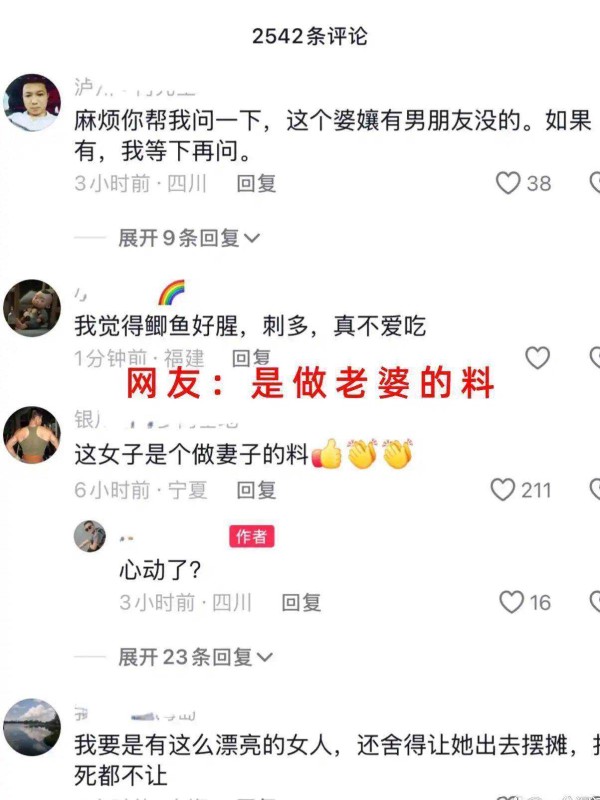600x800 pixels.
Task: Click chevron beside 展开9条回复
Action: tap(252, 238)
